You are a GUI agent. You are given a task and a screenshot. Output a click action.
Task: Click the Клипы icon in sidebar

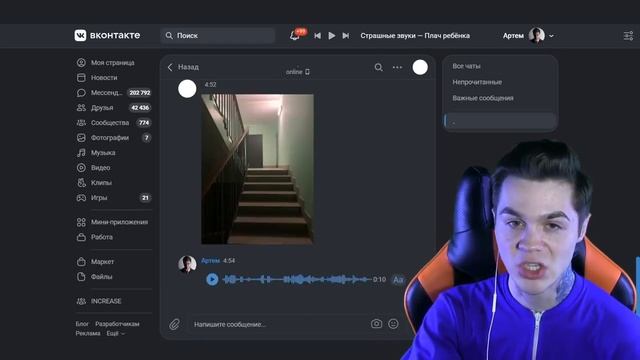(81, 182)
